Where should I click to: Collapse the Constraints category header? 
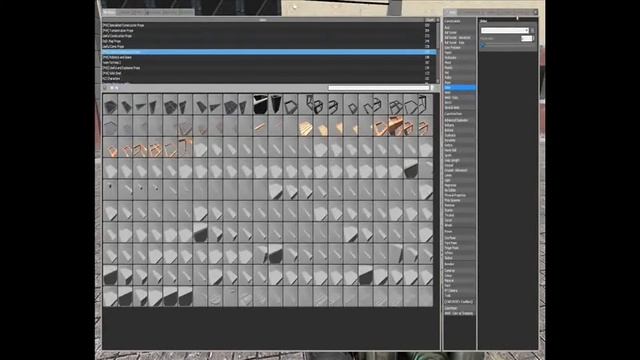tap(460, 21)
